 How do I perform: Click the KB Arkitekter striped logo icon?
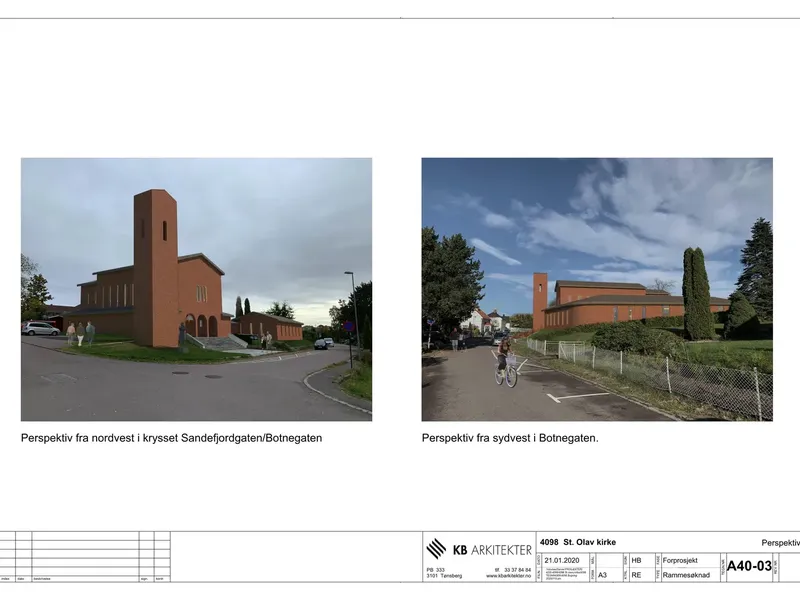pos(436,549)
